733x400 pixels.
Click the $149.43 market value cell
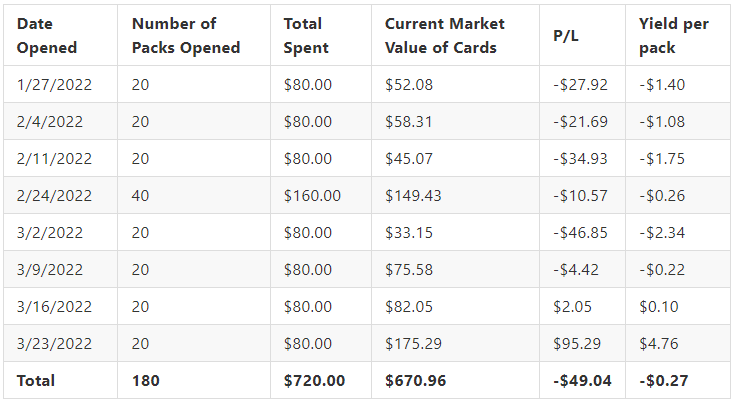point(413,195)
